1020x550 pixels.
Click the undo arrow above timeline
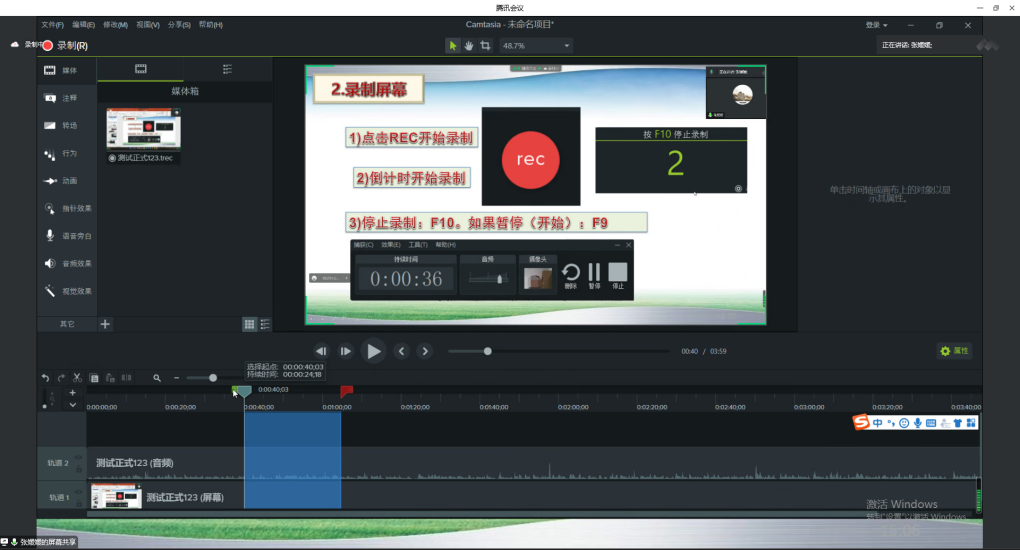tap(45, 378)
